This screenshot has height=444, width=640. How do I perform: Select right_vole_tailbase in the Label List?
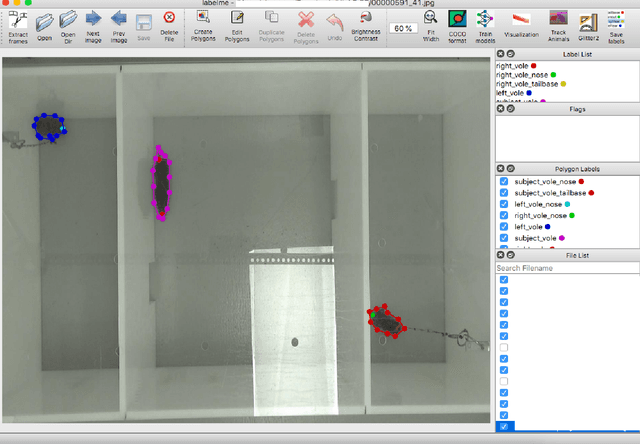tap(529, 84)
